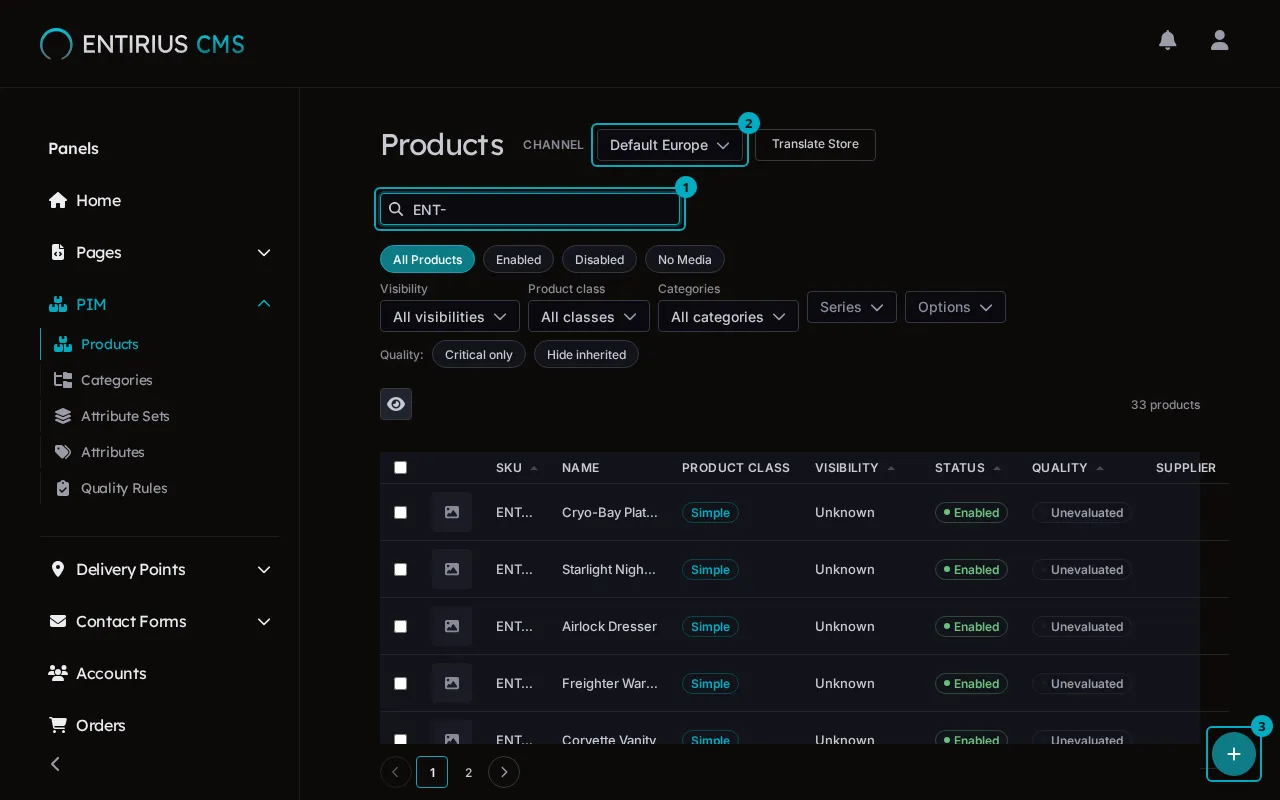Check the Freighter War... row checkbox
This screenshot has width=1280, height=800.
(x=400, y=683)
